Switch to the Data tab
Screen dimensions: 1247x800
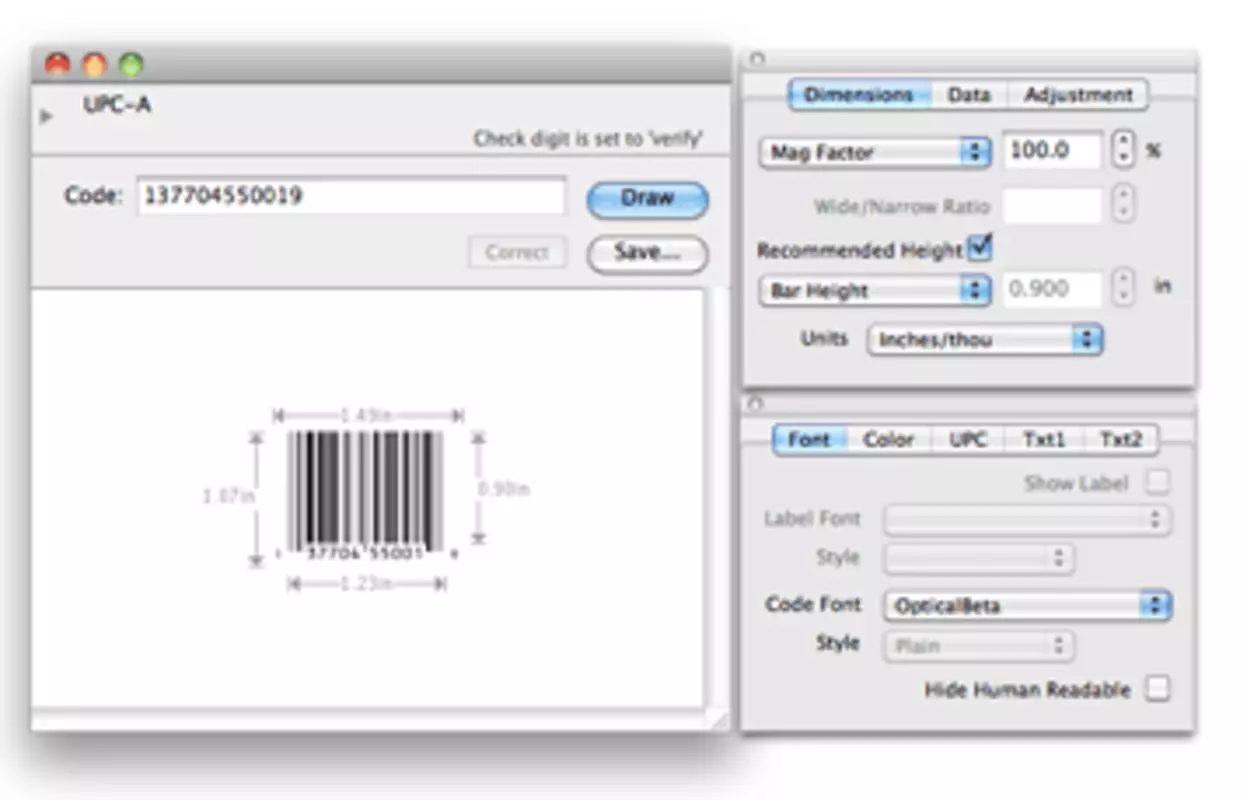pyautogui.click(x=969, y=95)
